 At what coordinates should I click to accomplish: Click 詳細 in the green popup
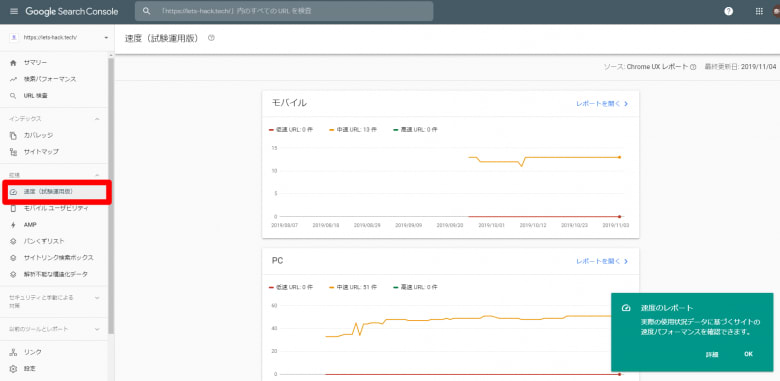[712, 355]
